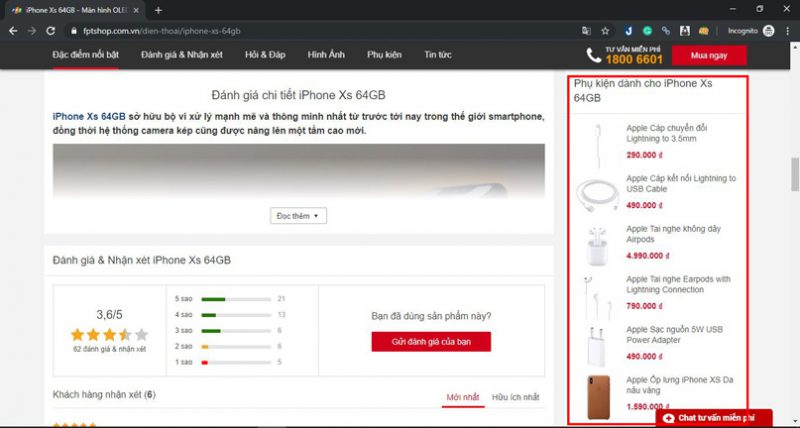Image resolution: width=800 pixels, height=428 pixels.
Task: Select the Đặc điểm nổi bật tab
Action: tap(86, 55)
